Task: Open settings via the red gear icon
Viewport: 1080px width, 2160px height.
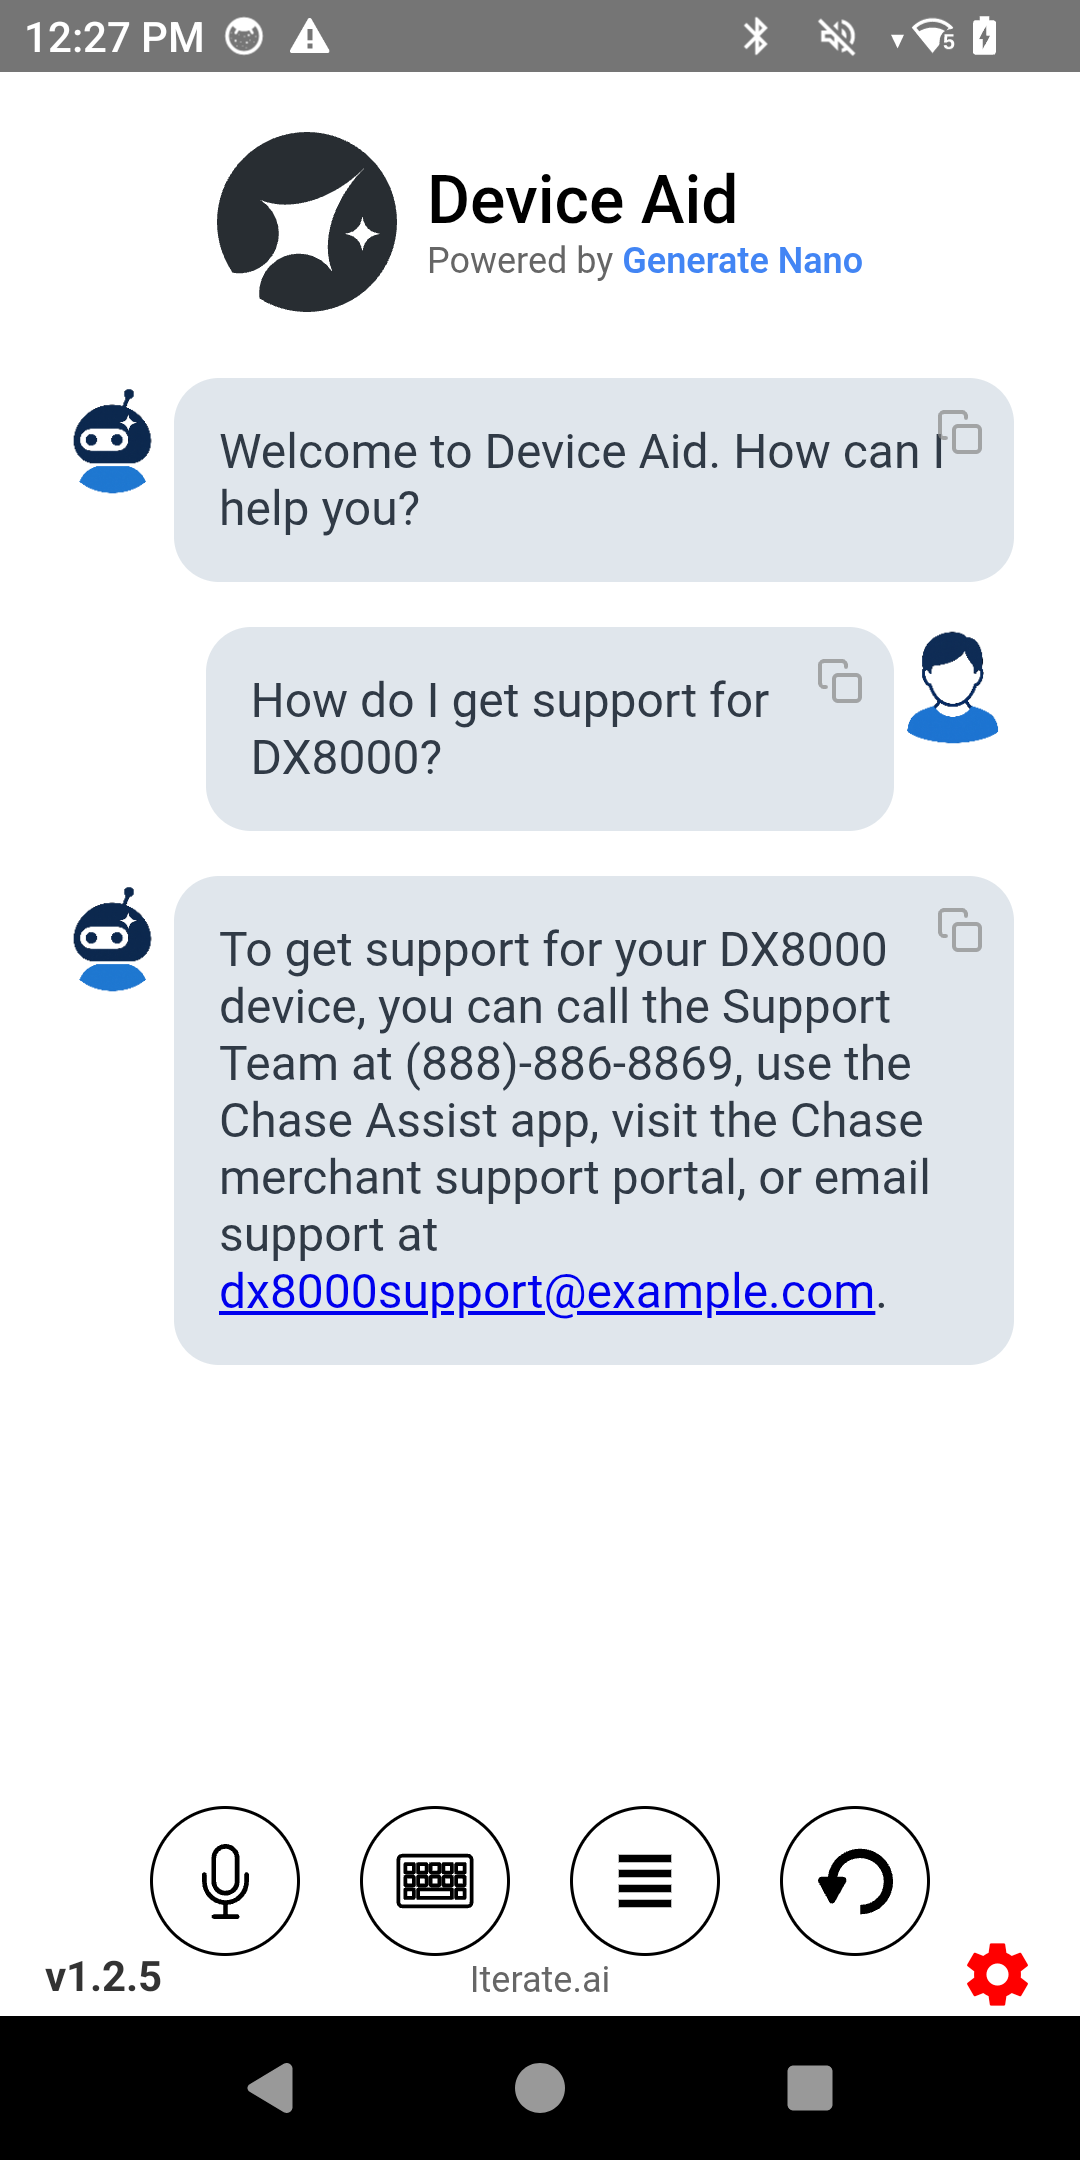Action: 997,1974
